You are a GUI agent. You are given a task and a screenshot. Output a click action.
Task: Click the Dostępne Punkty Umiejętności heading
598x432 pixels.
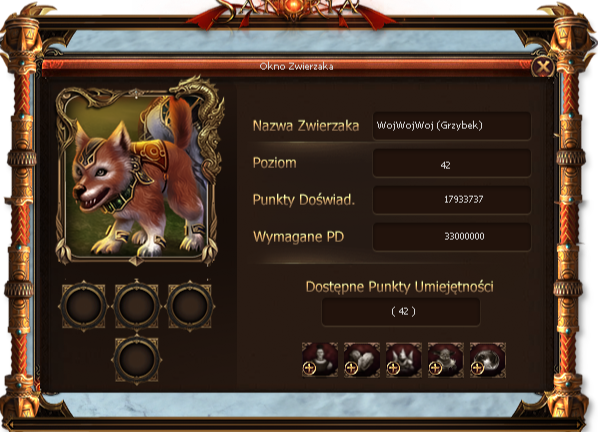point(399,287)
